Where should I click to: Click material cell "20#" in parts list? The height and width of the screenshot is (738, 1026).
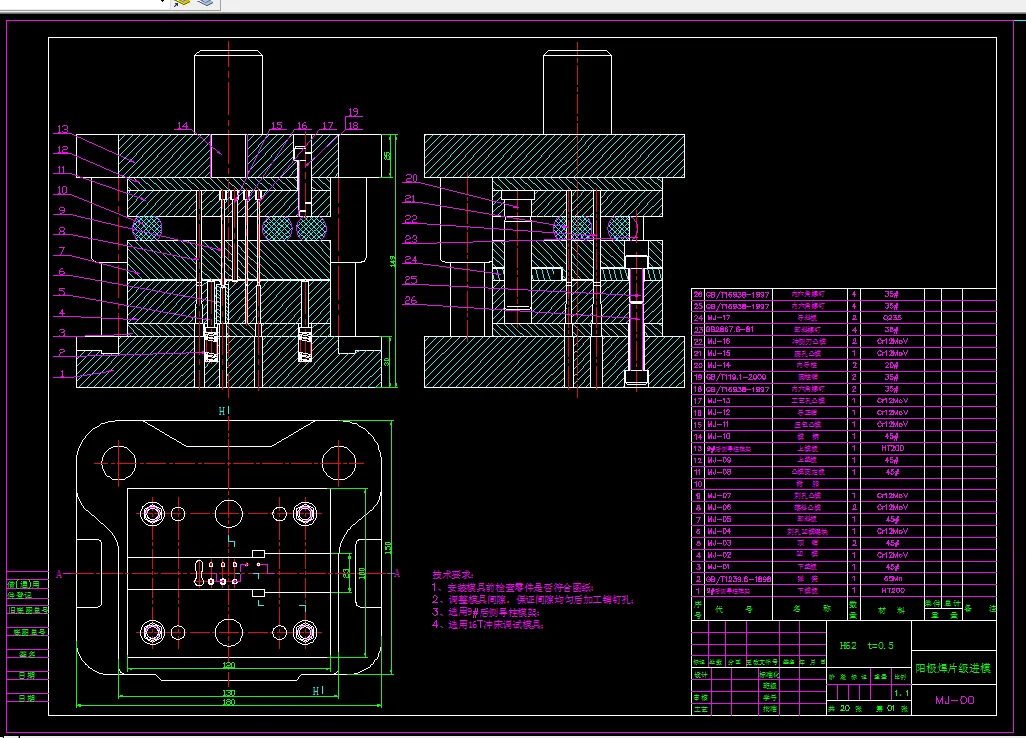pos(892,365)
